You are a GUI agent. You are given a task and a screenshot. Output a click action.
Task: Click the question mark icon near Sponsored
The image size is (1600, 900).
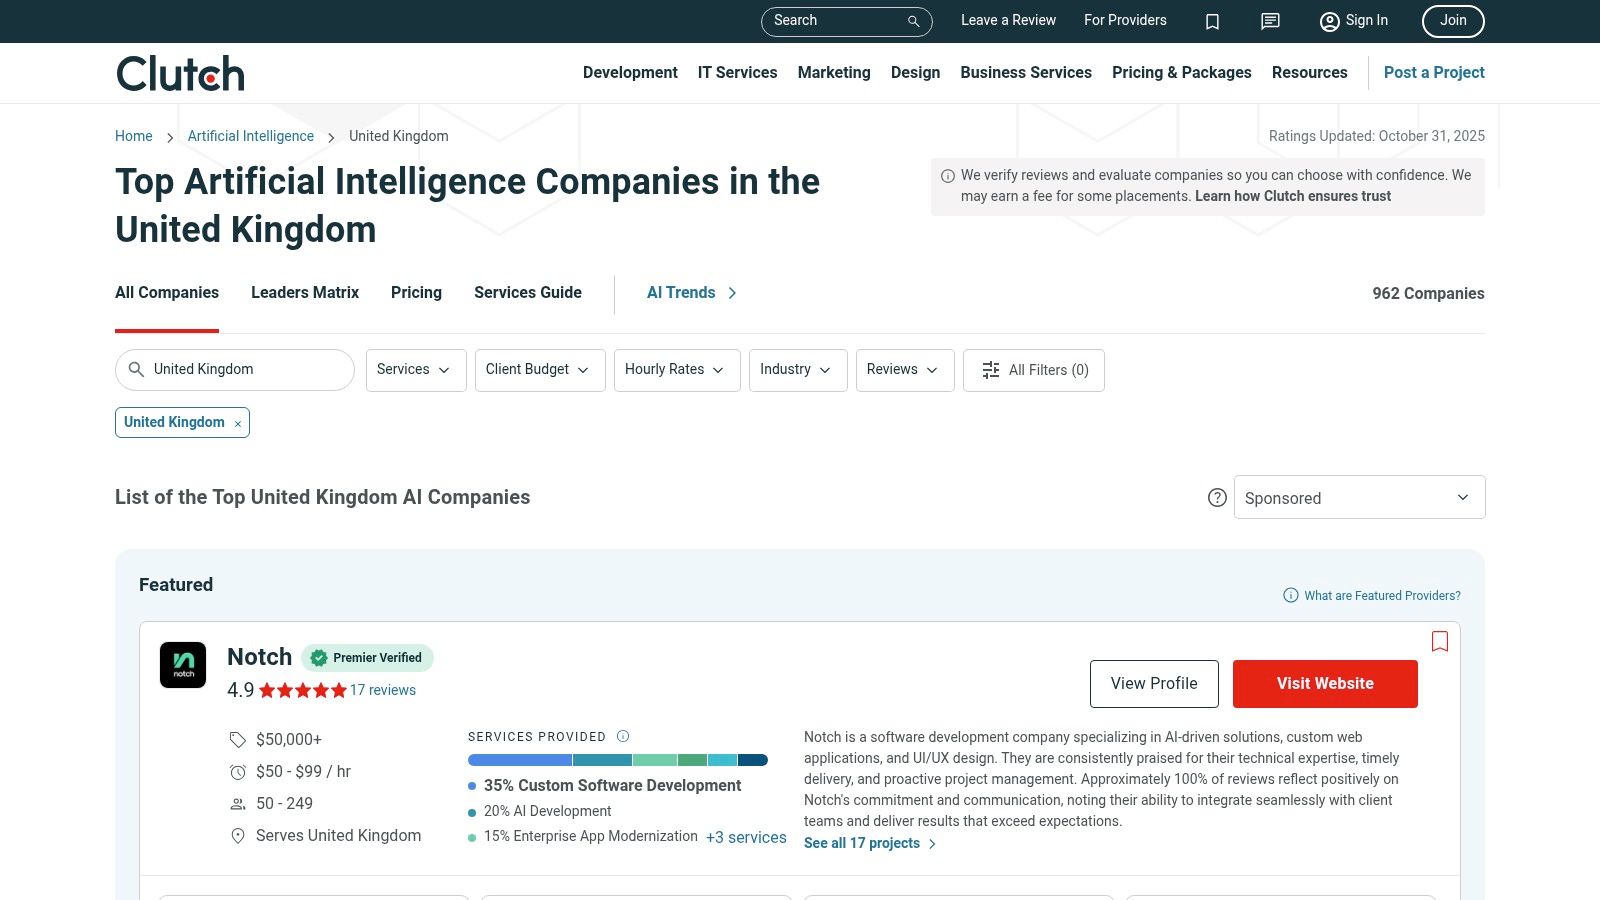click(x=1217, y=497)
